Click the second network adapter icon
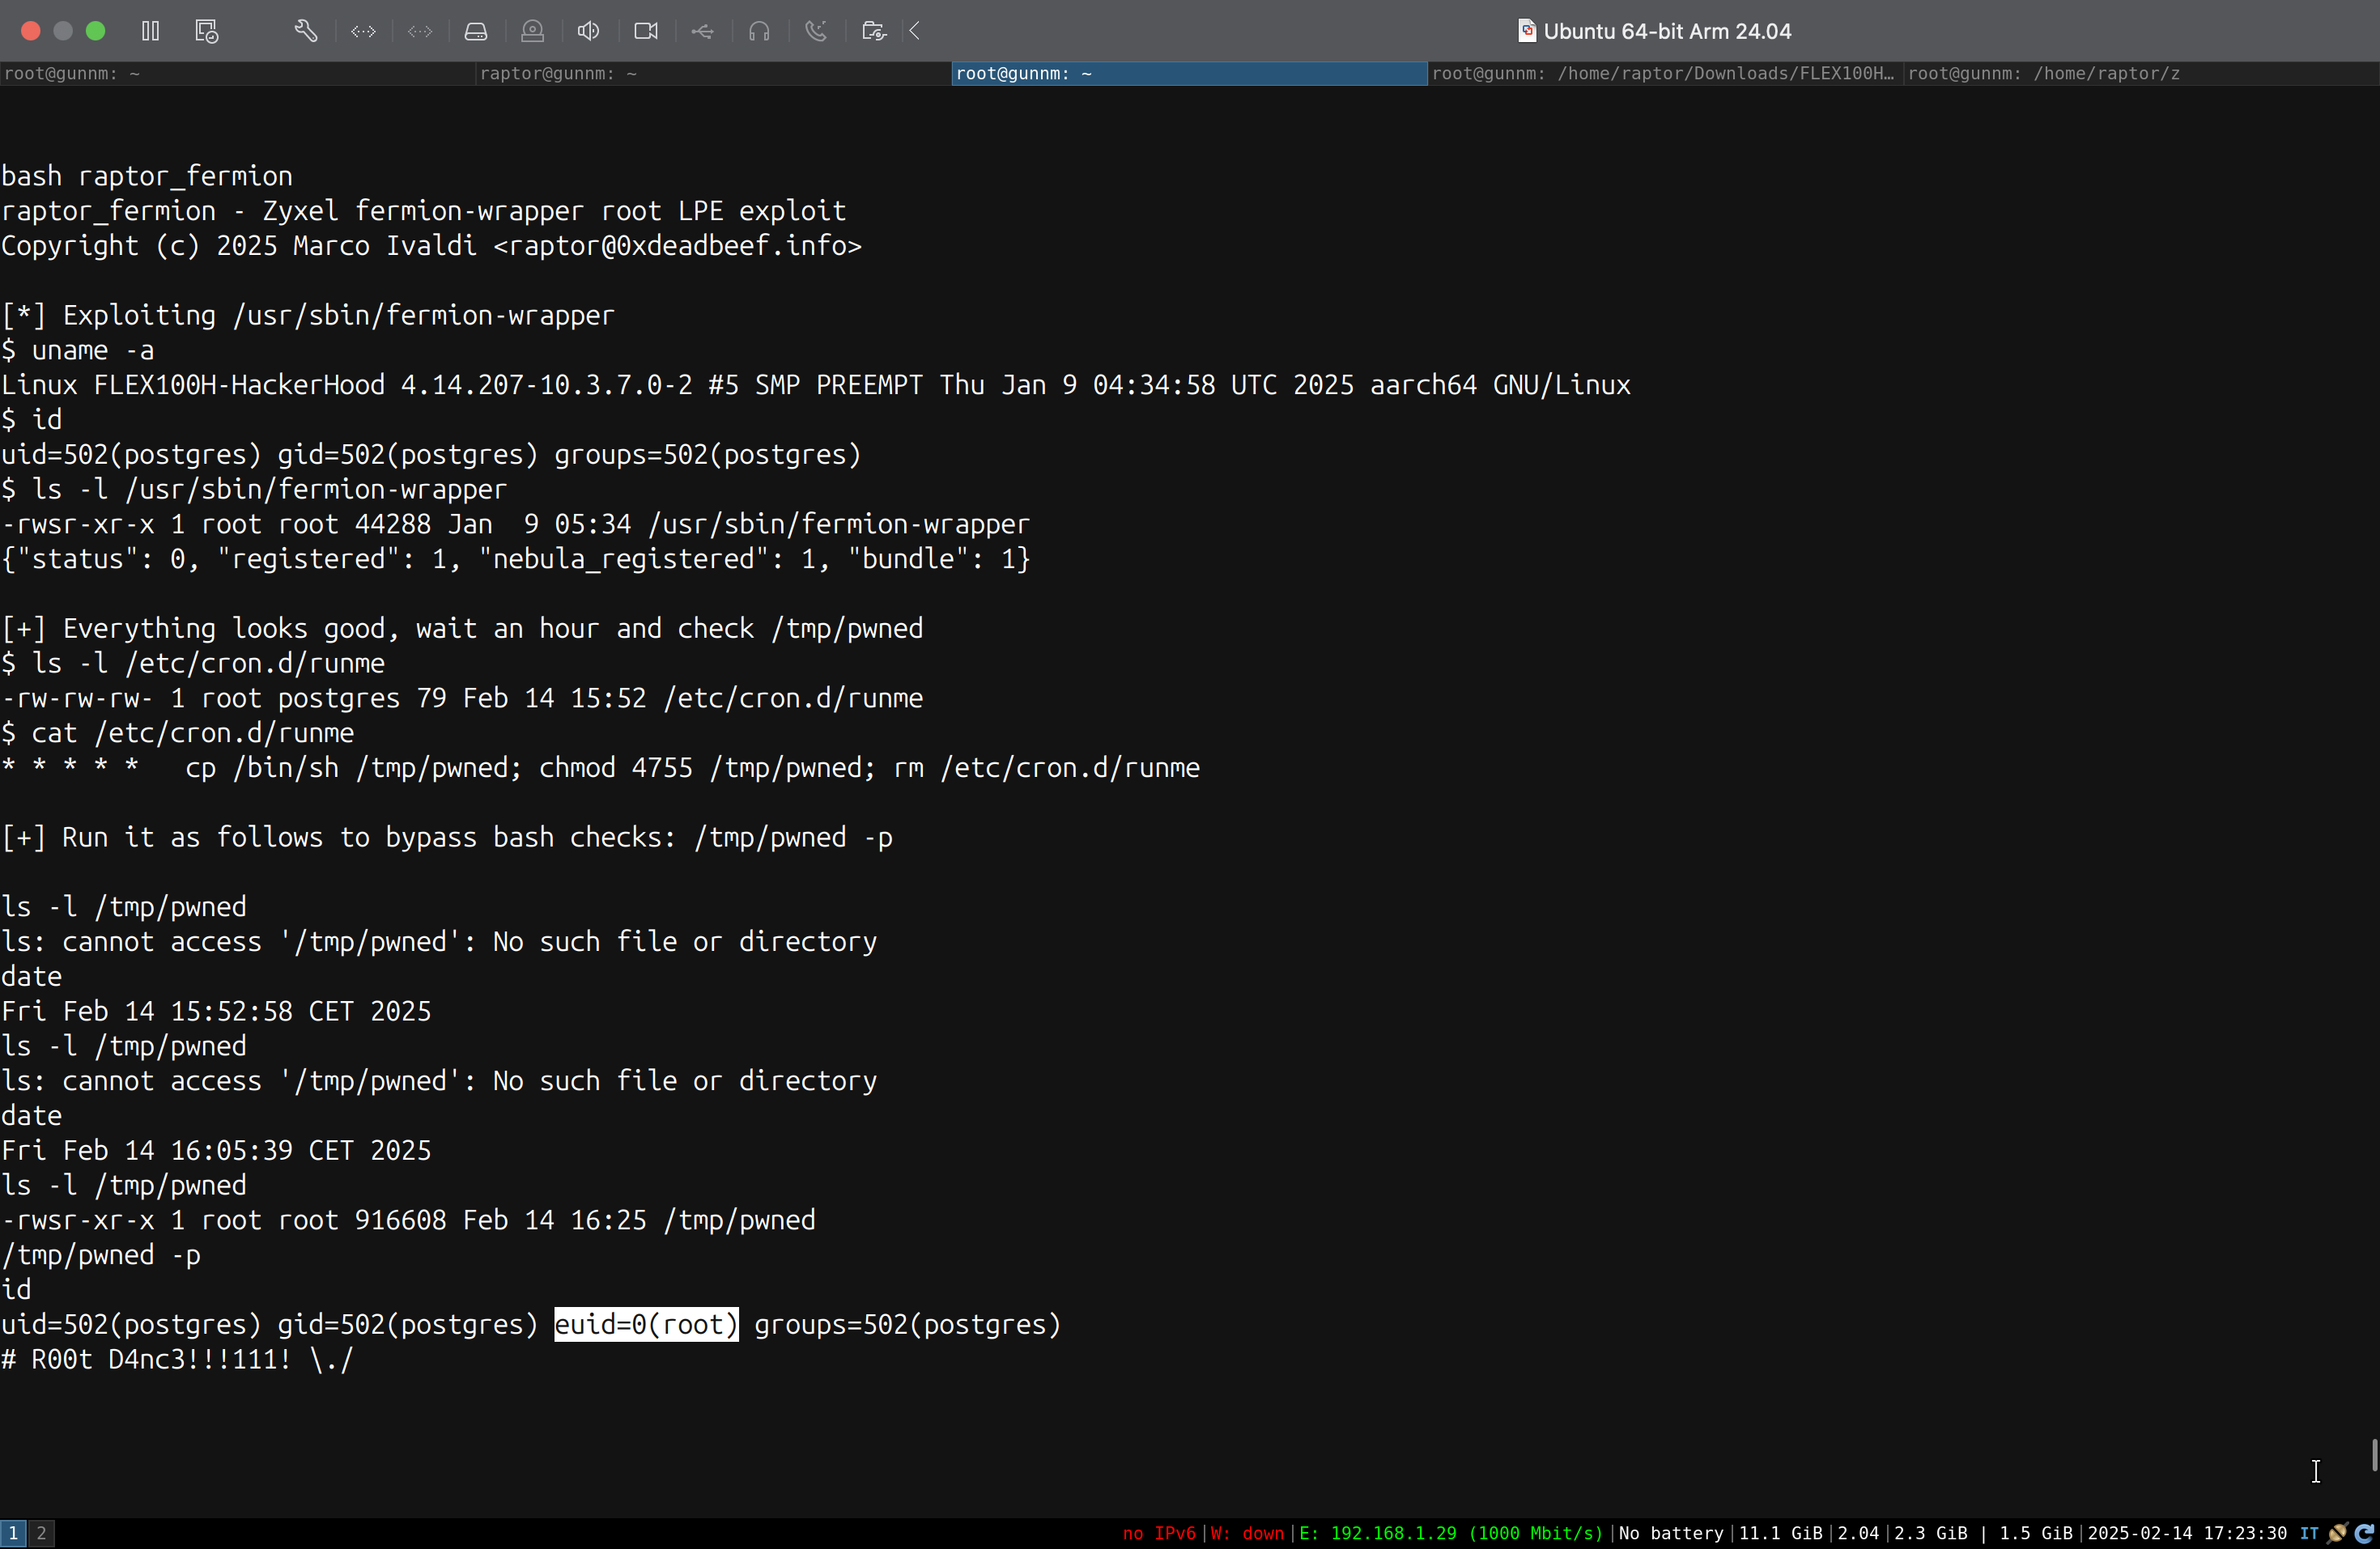This screenshot has width=2380, height=1549. 420,31
